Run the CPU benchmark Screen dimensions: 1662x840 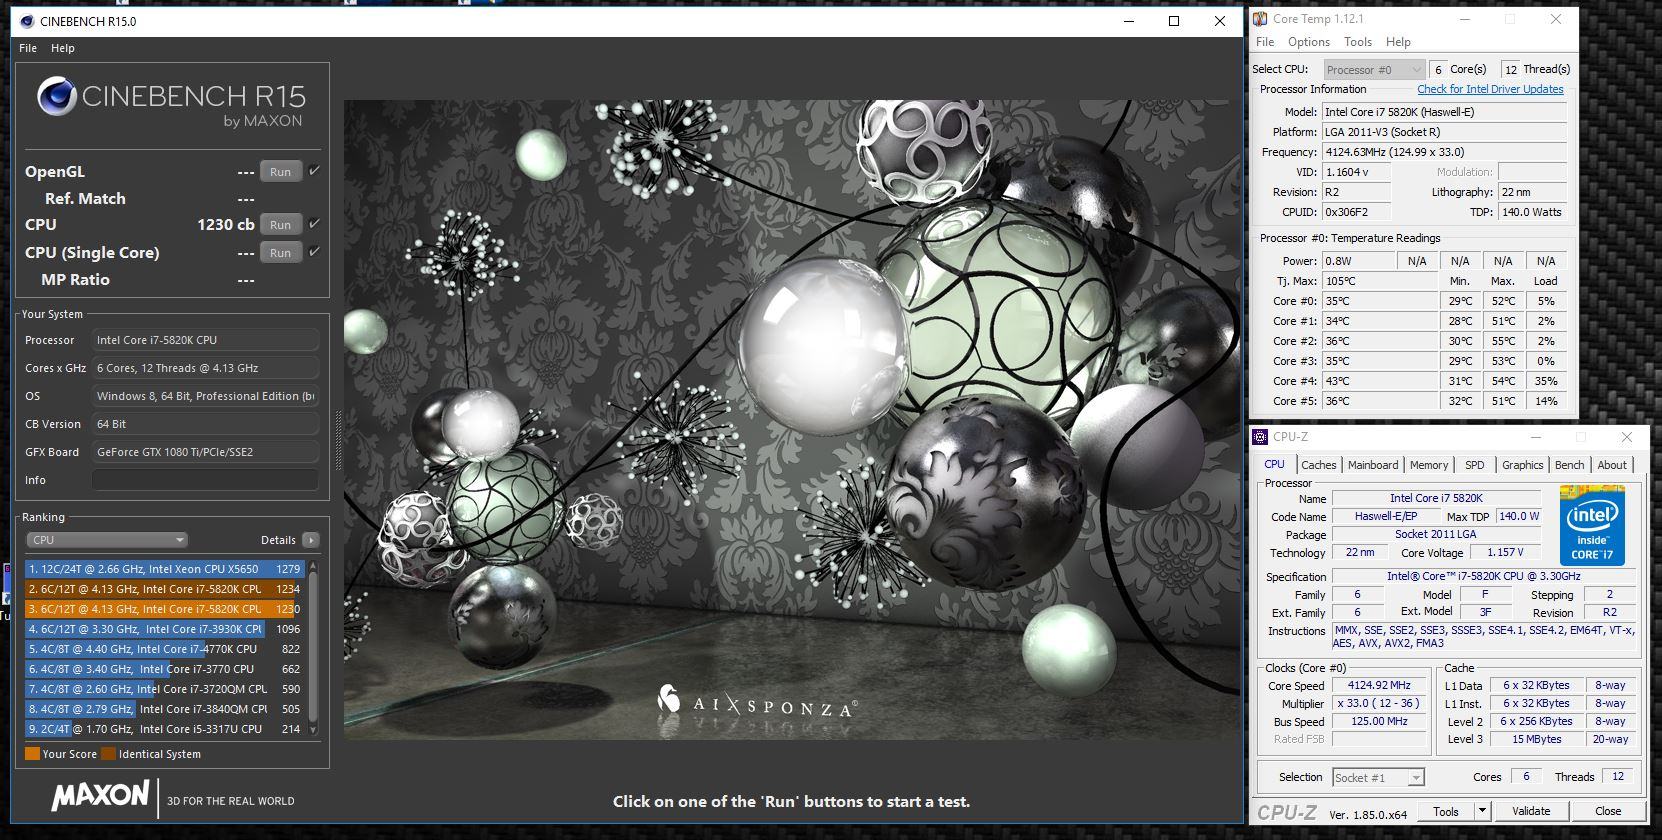pyautogui.click(x=281, y=225)
